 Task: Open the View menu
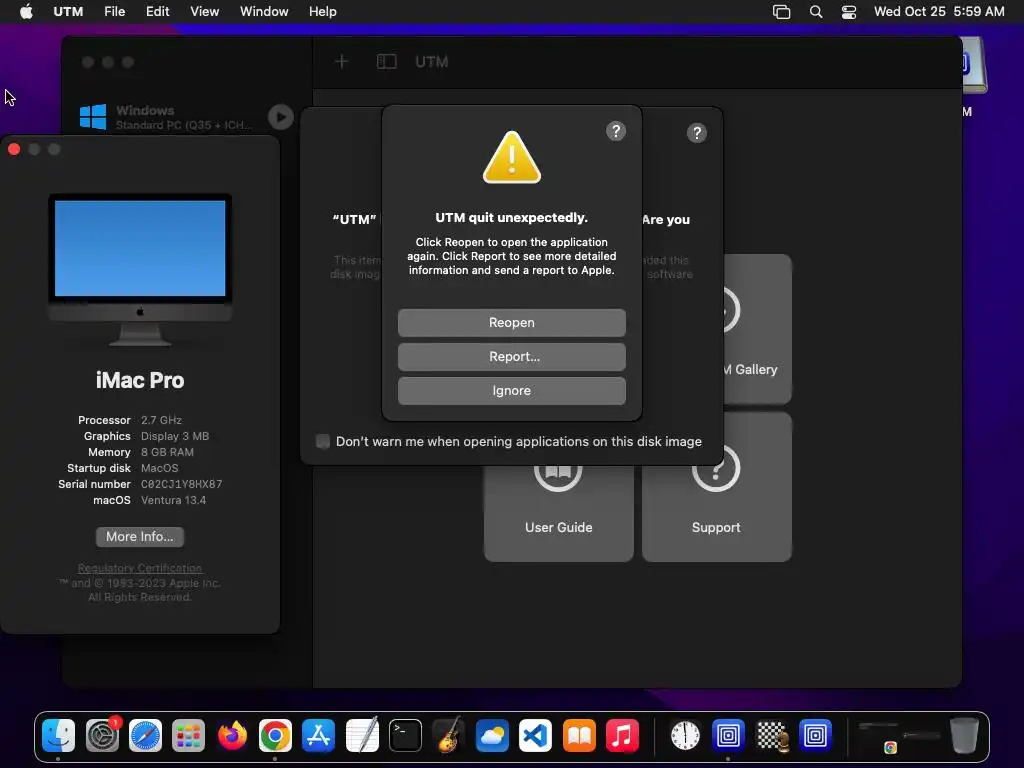(204, 11)
